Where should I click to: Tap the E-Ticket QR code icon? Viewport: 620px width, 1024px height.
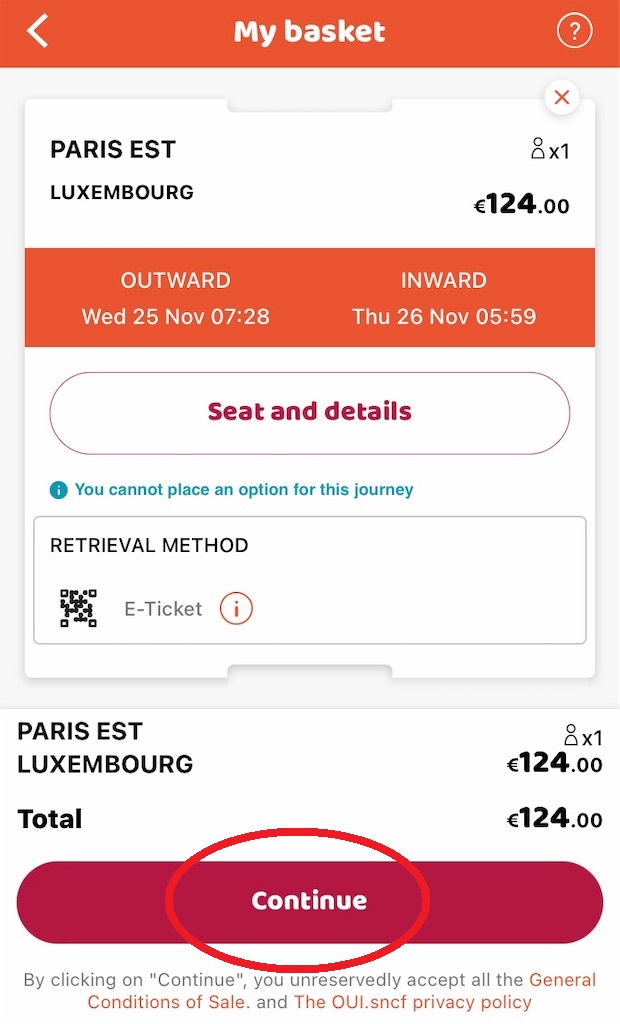(78, 608)
